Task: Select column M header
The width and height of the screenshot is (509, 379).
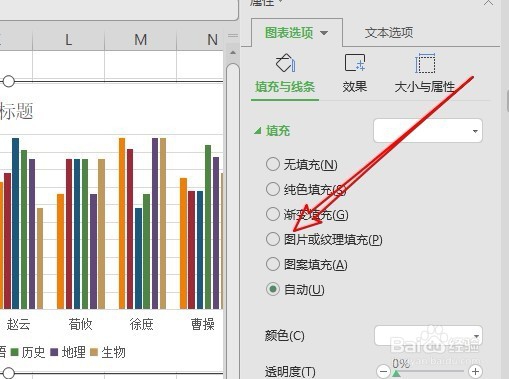Action: (140, 40)
